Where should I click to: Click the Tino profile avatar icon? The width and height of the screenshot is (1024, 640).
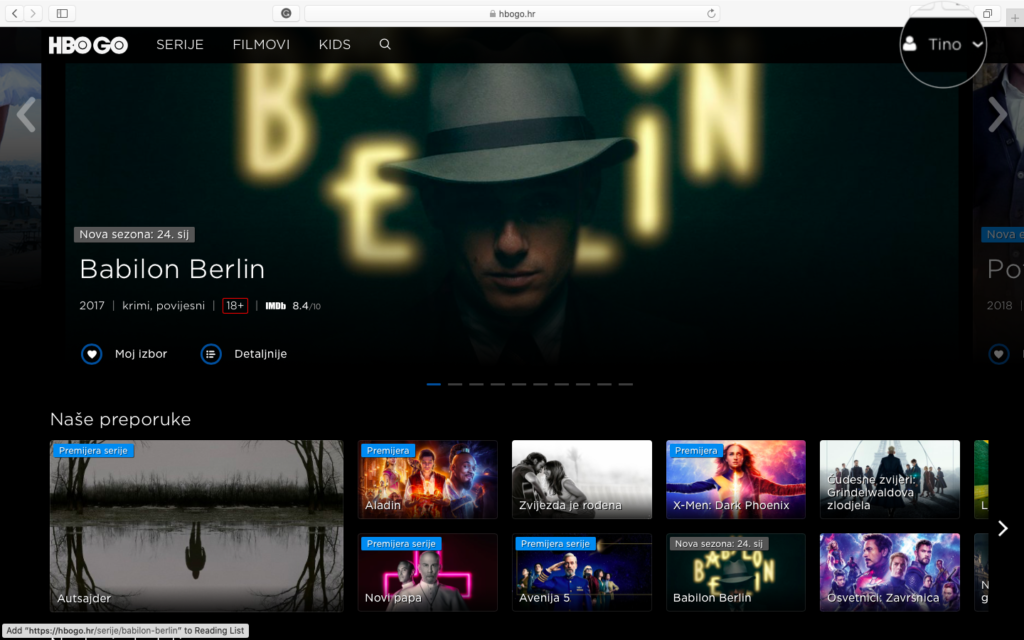910,44
